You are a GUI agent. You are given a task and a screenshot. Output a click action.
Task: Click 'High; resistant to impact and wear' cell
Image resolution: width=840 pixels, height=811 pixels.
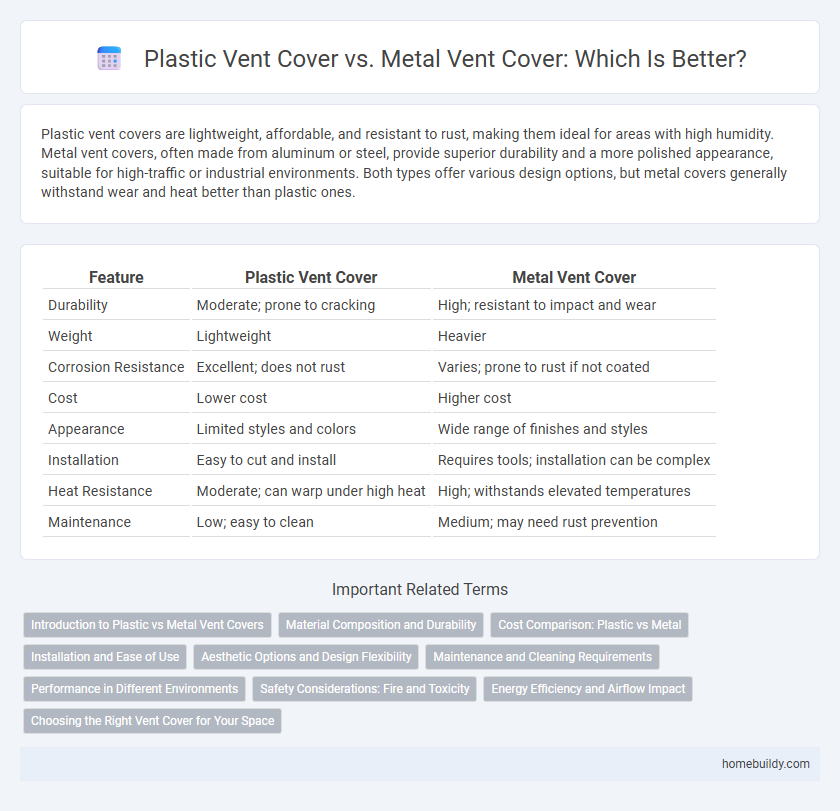coord(547,305)
